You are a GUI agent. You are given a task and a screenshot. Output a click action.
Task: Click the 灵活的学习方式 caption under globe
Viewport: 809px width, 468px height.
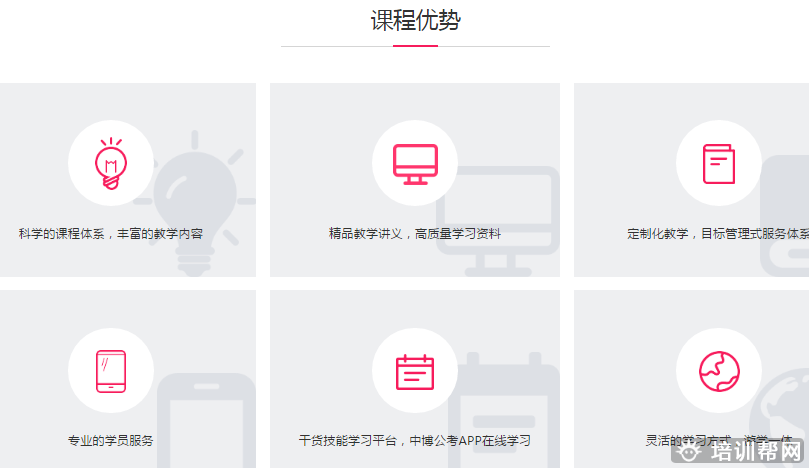(690, 440)
